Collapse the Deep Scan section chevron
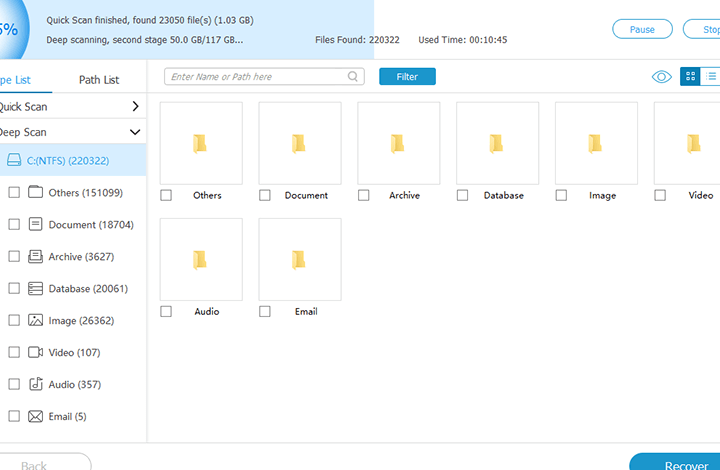This screenshot has width=720, height=470. point(135,132)
